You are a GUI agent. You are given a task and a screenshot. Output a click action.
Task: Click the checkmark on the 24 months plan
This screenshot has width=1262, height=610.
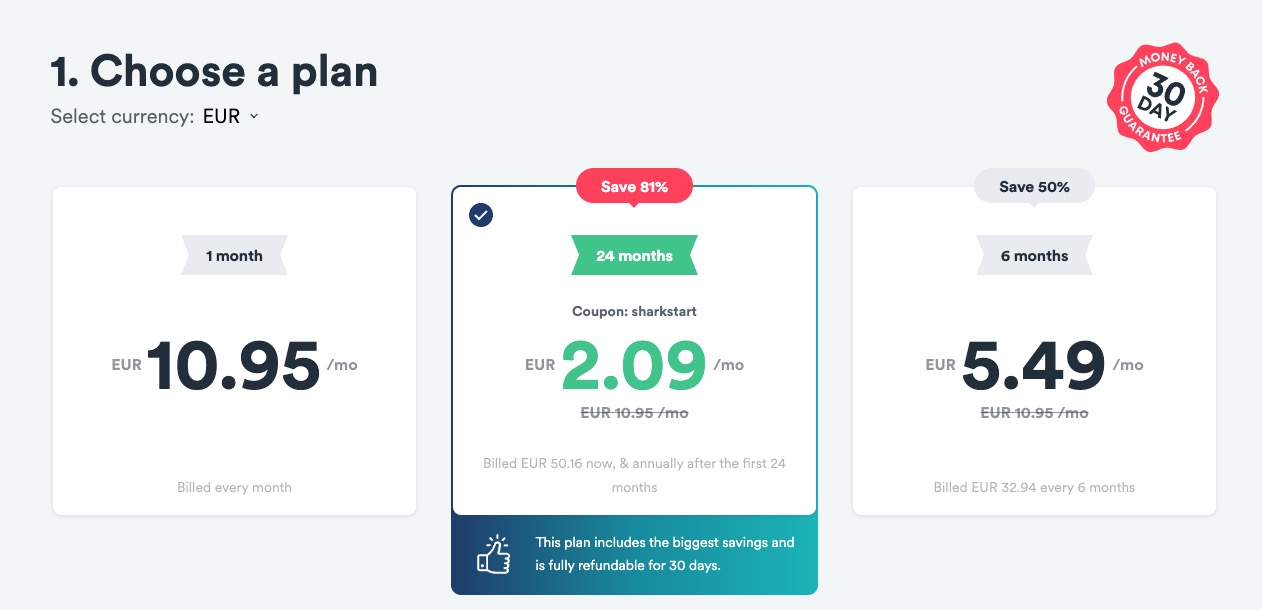pyautogui.click(x=481, y=215)
